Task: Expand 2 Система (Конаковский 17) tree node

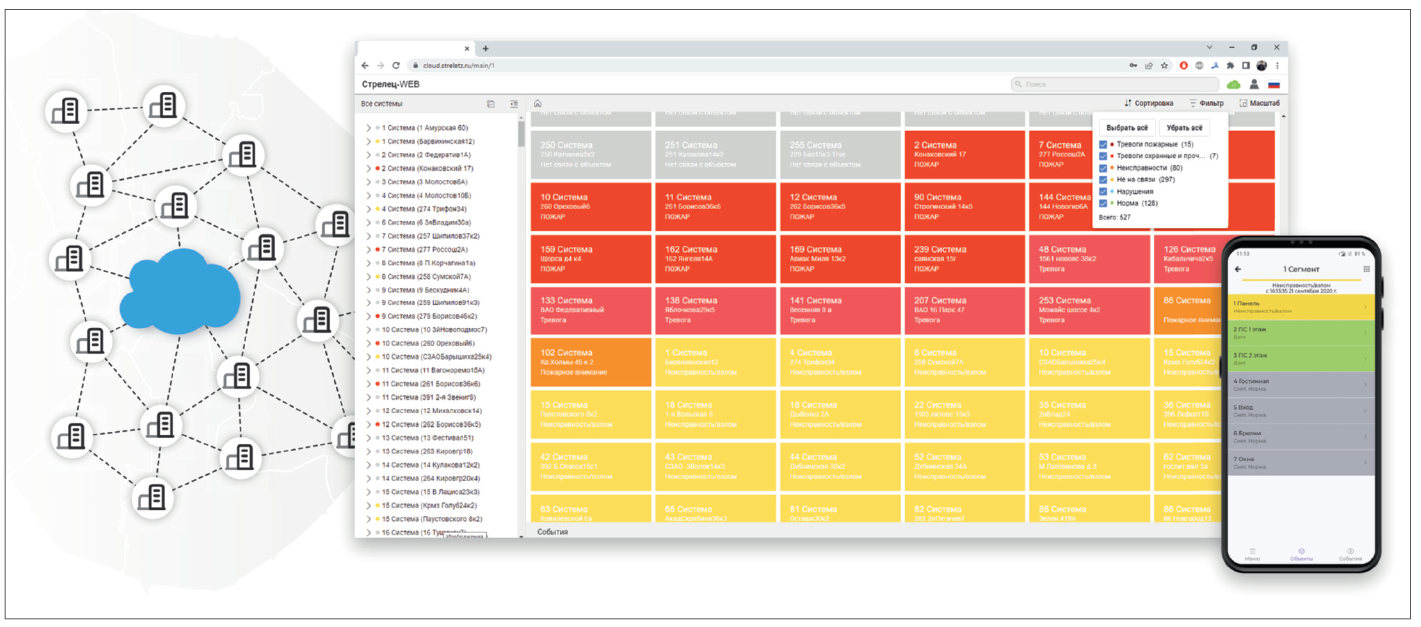Action: point(368,168)
